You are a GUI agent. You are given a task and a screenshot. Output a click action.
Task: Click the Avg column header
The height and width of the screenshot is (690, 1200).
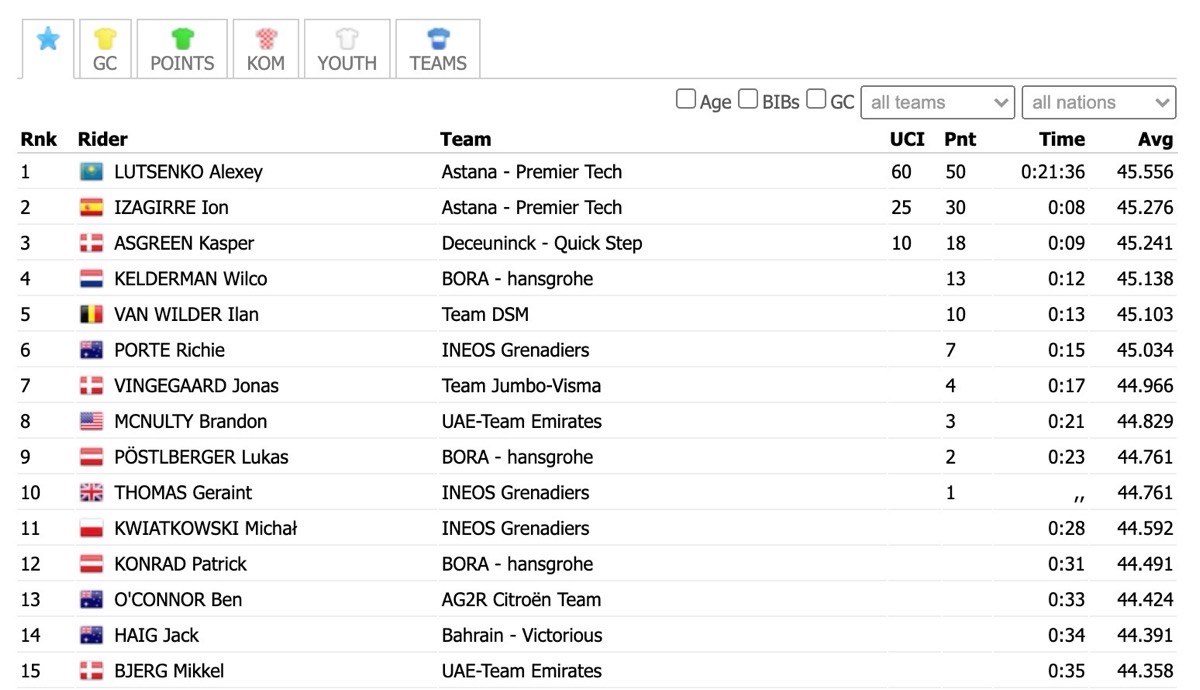click(x=1155, y=139)
